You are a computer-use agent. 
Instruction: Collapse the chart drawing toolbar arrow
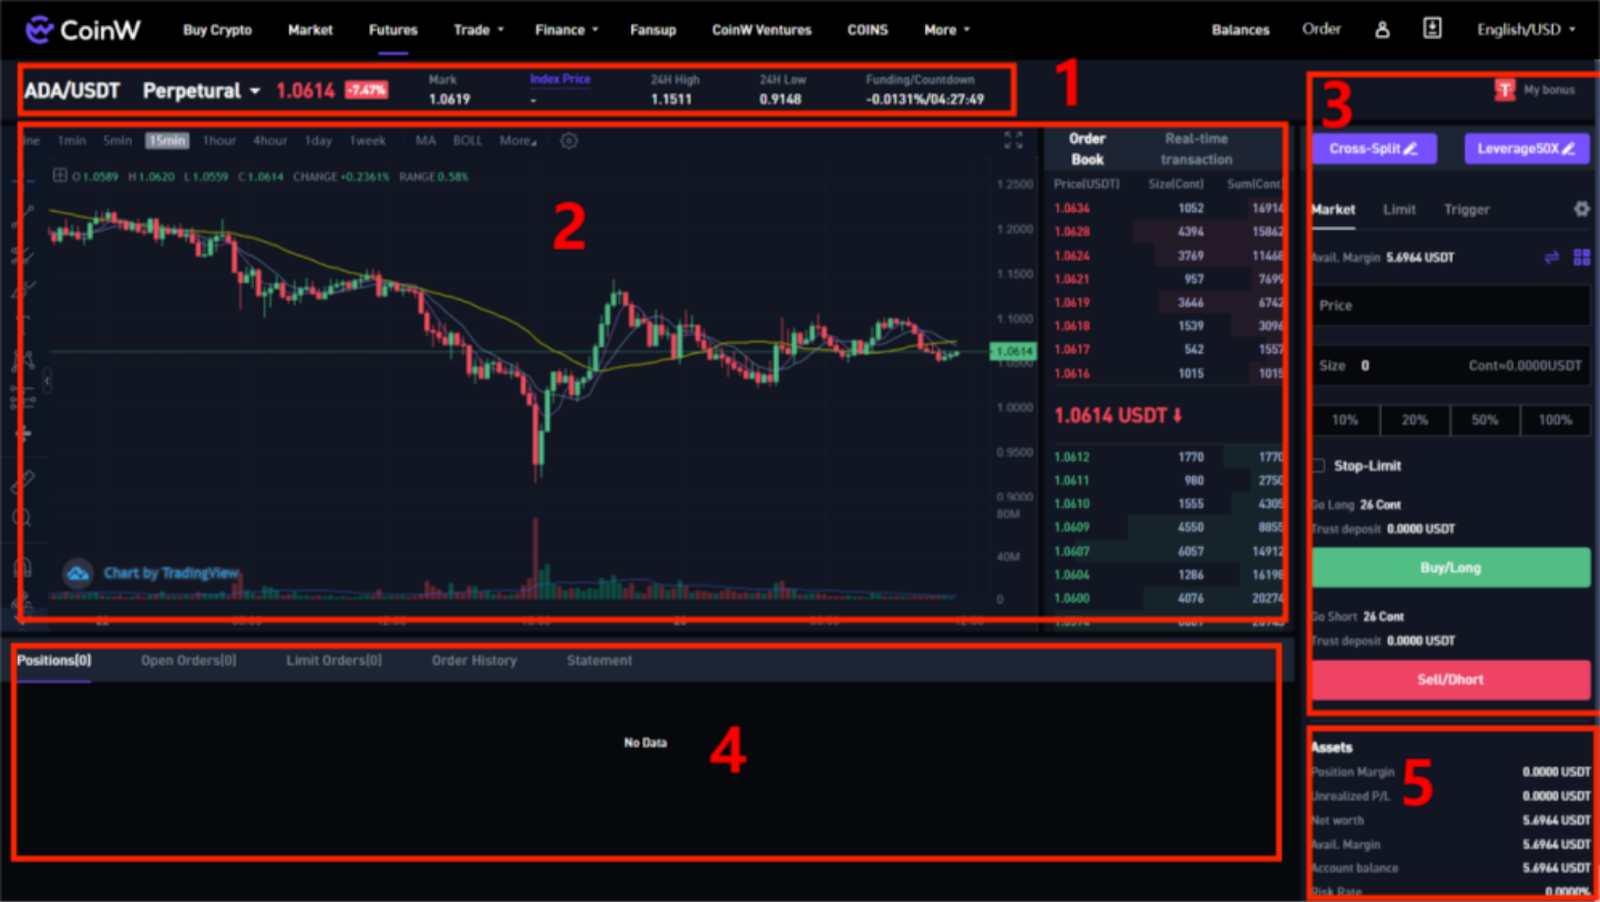[47, 380]
